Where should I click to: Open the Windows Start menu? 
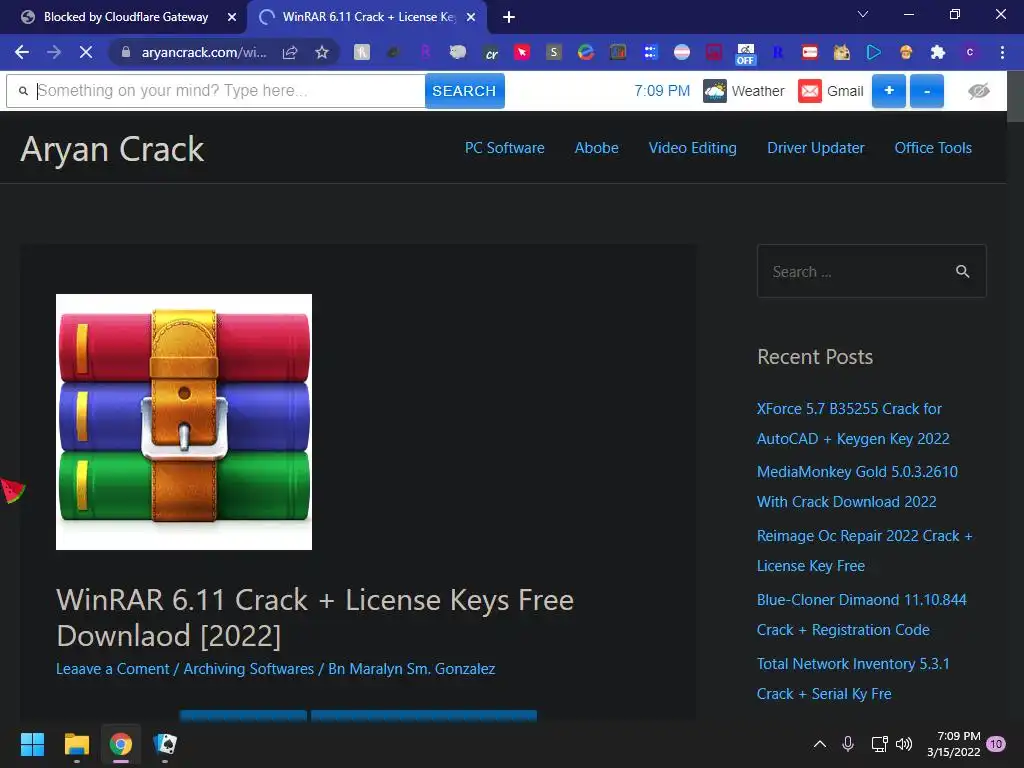[x=32, y=744]
